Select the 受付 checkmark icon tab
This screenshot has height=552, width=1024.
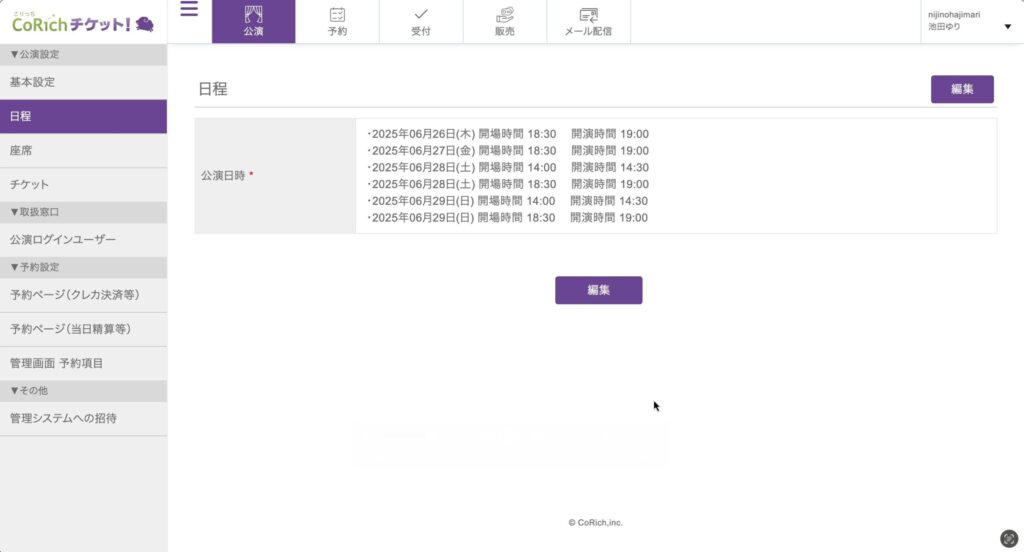(x=421, y=21)
